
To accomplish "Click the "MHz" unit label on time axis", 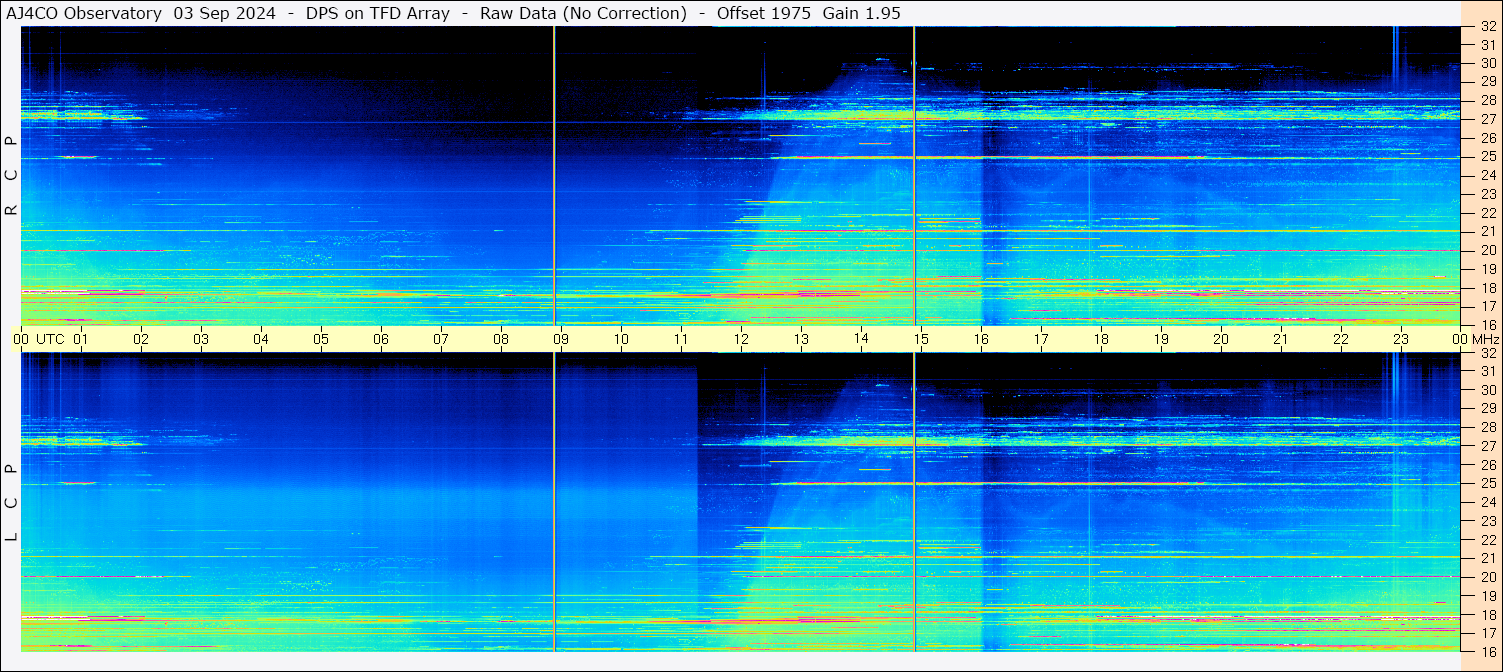I will (1485, 339).
